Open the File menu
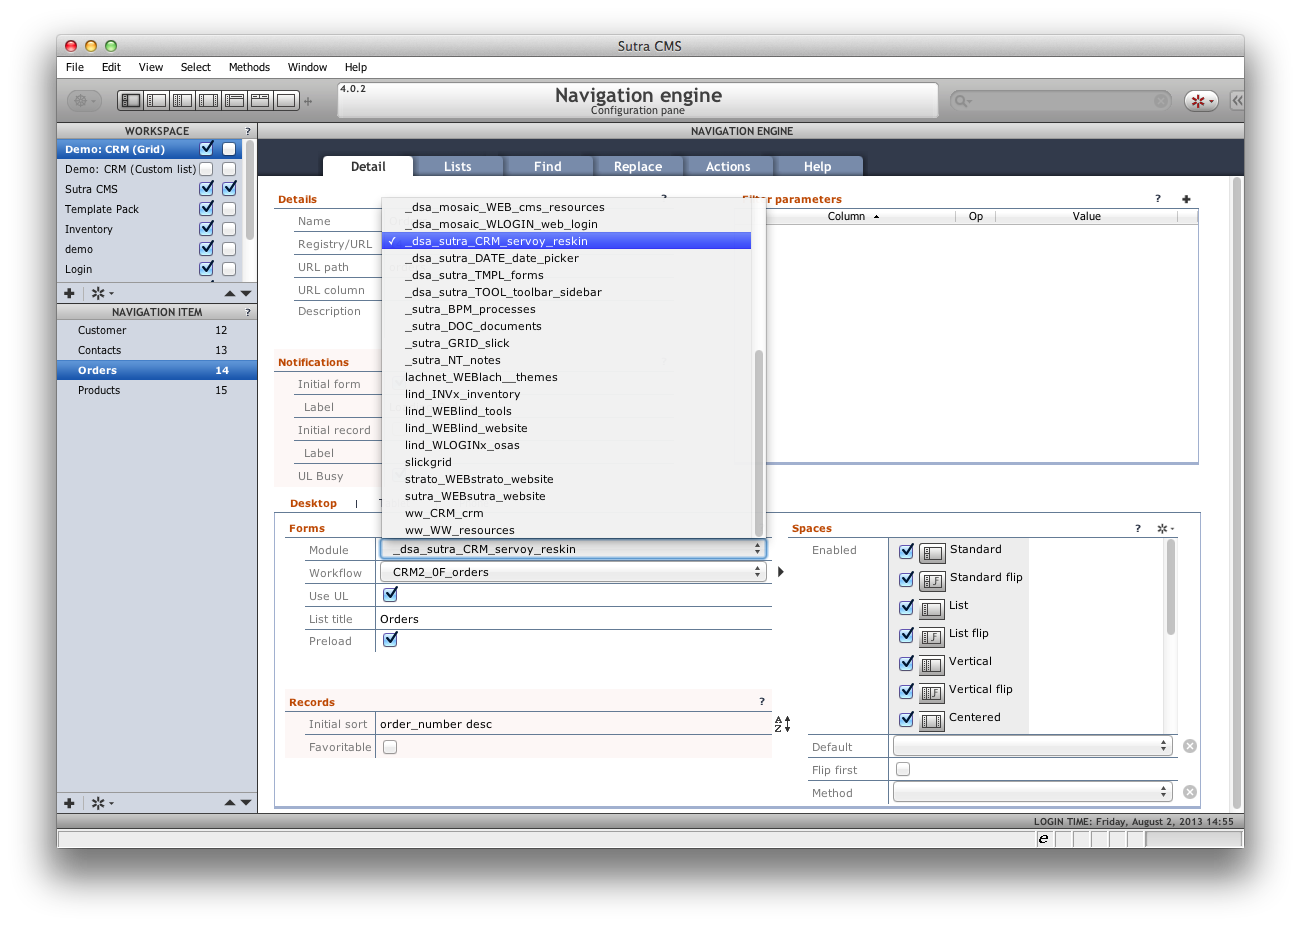 pyautogui.click(x=75, y=67)
